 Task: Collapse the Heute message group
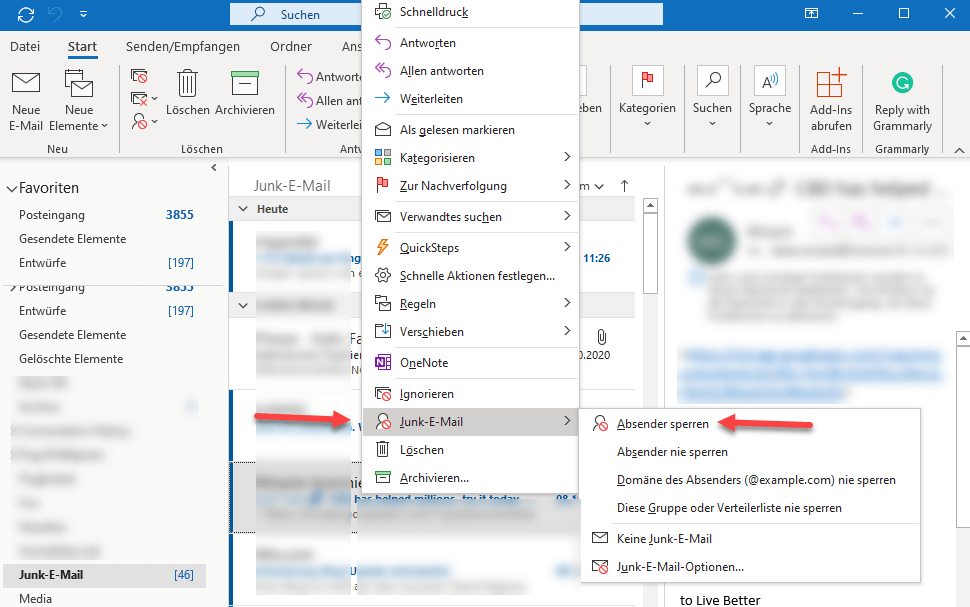pyautogui.click(x=243, y=209)
